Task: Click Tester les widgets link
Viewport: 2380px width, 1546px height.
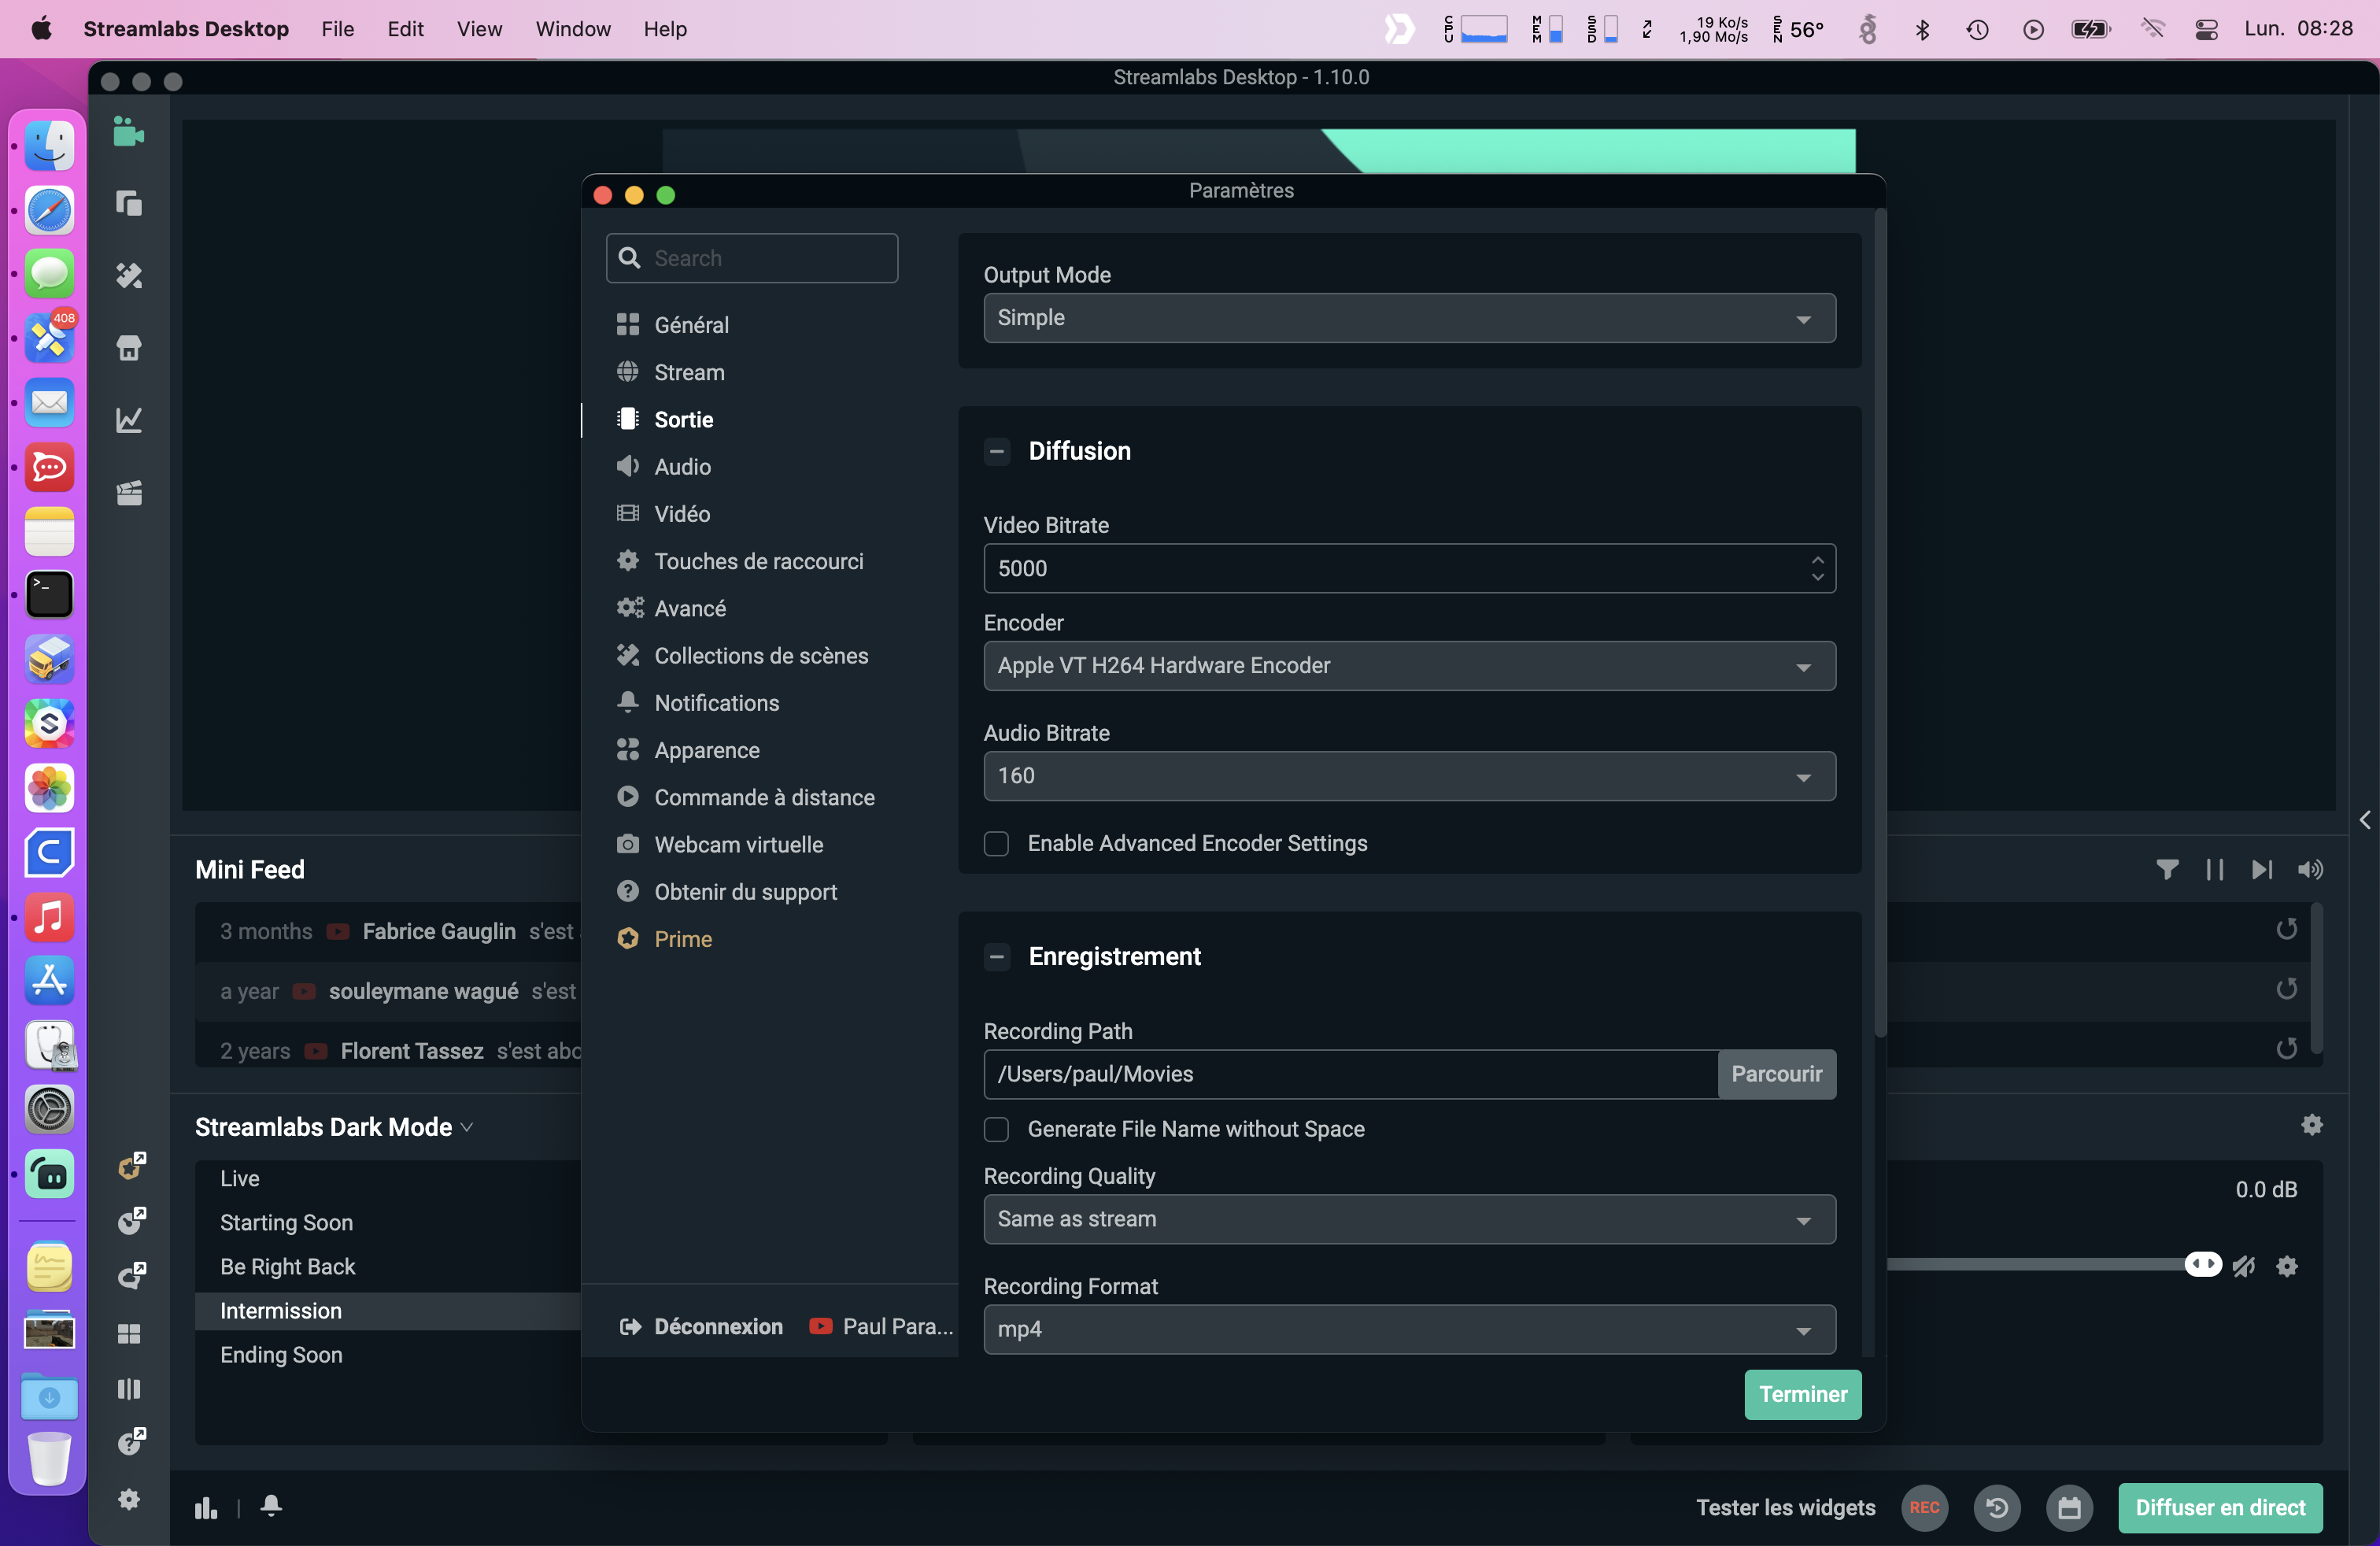Action: pos(1785,1507)
